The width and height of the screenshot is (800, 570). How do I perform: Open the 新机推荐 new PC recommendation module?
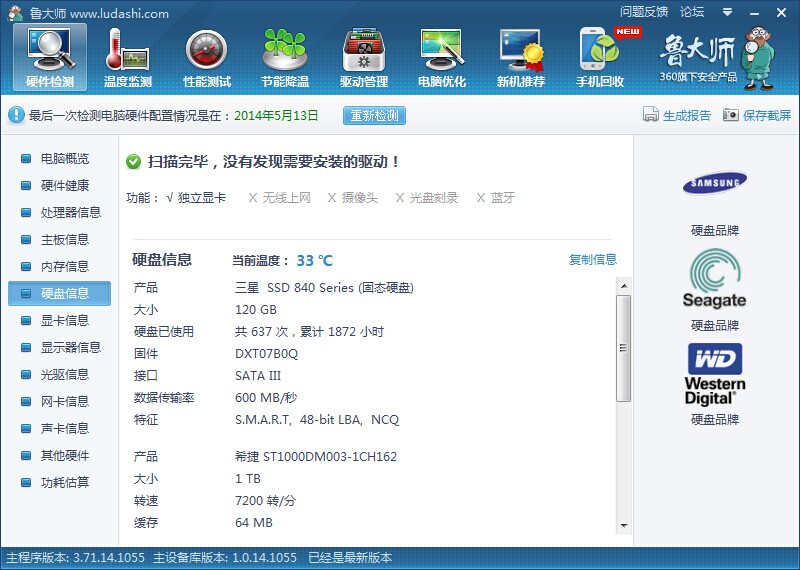521,58
